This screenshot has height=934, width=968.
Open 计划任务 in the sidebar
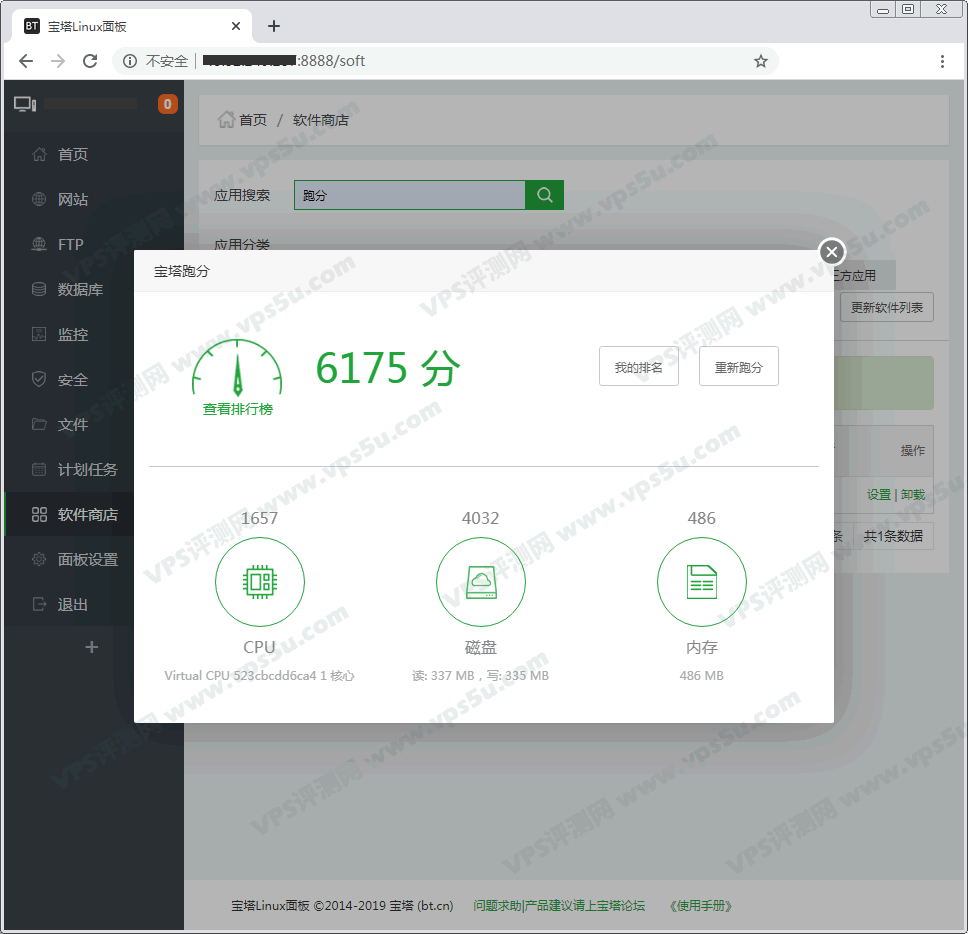[87, 470]
